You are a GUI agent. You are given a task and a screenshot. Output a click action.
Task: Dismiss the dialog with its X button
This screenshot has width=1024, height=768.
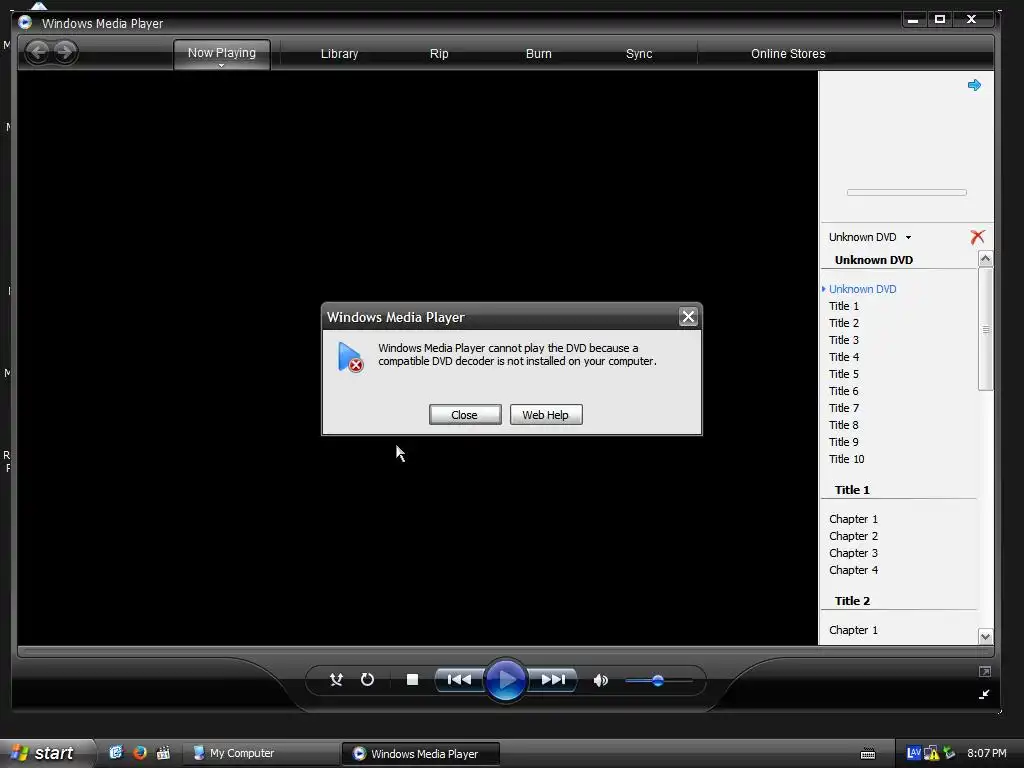[688, 317]
